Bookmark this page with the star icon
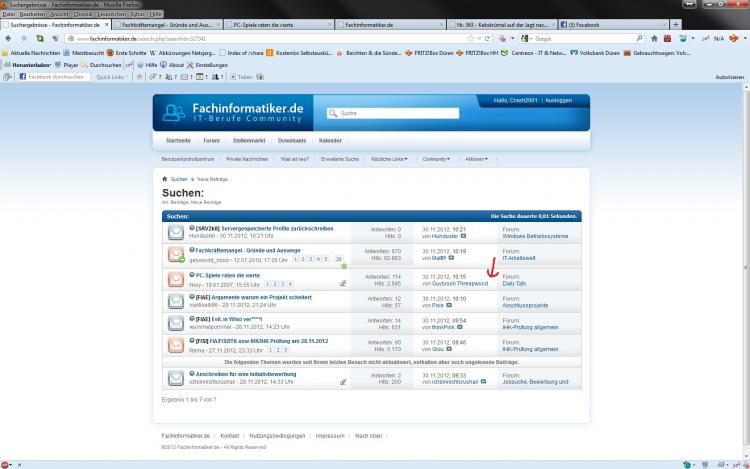 (x=471, y=38)
